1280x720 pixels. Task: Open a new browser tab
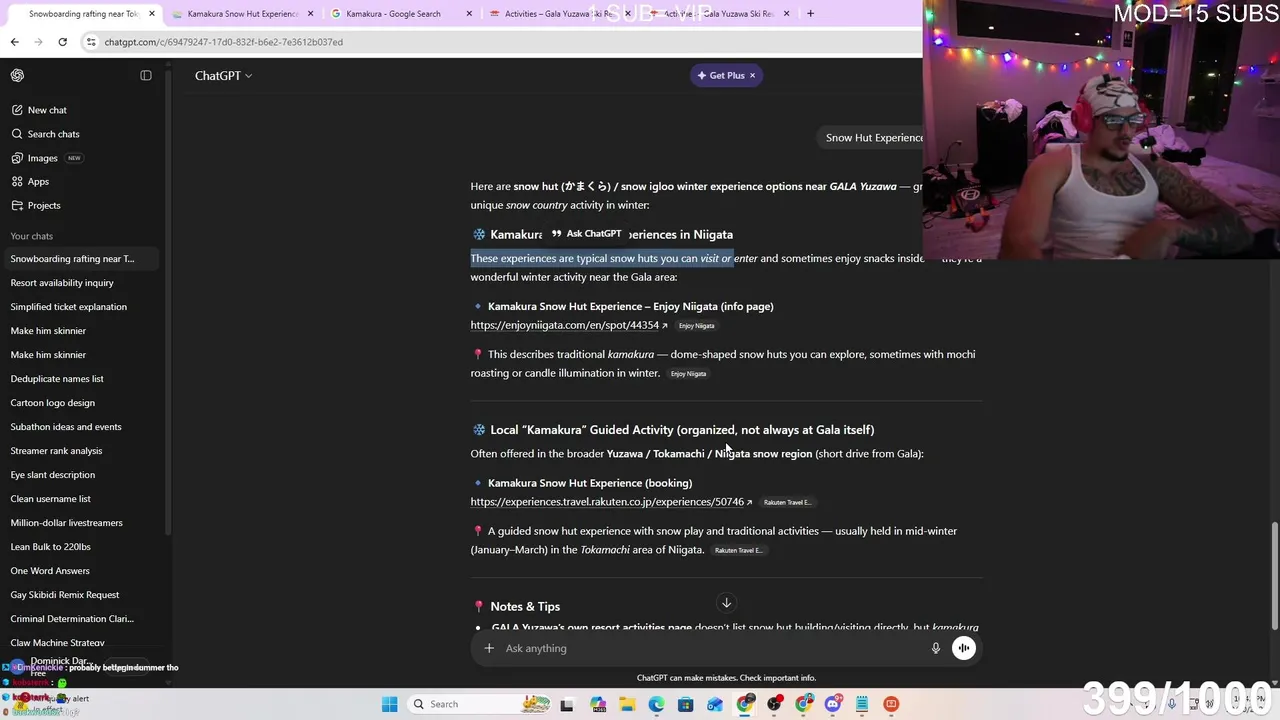(x=810, y=13)
